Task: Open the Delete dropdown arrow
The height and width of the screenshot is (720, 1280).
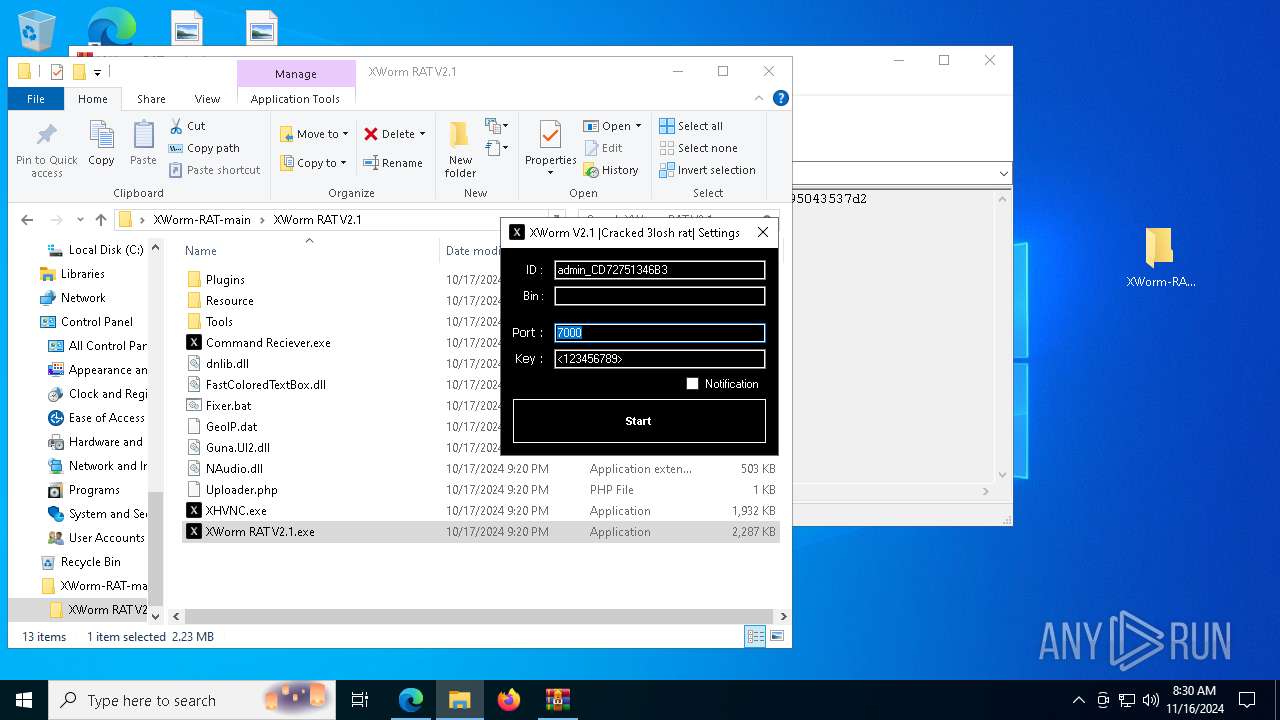Action: (x=422, y=134)
